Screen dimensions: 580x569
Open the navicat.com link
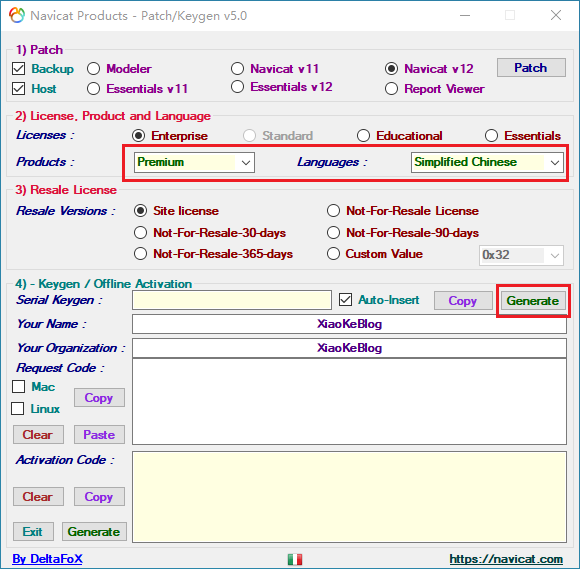[x=506, y=559]
